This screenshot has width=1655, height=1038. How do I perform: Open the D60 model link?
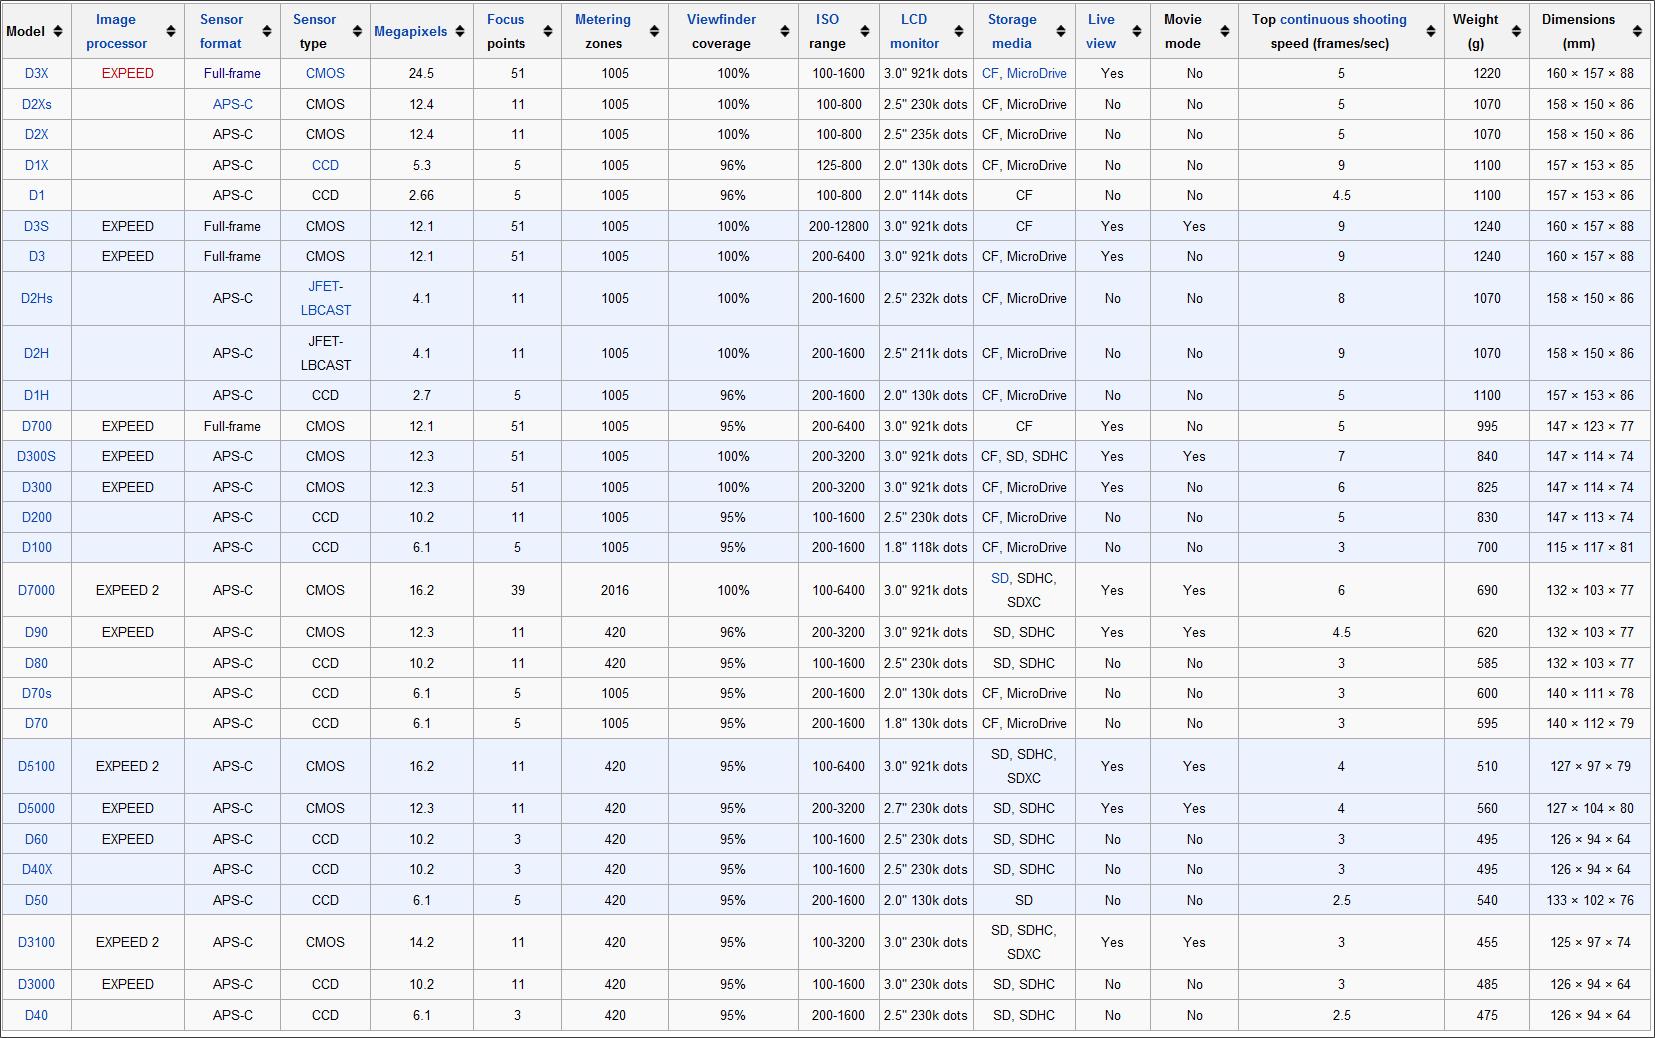coord(36,839)
